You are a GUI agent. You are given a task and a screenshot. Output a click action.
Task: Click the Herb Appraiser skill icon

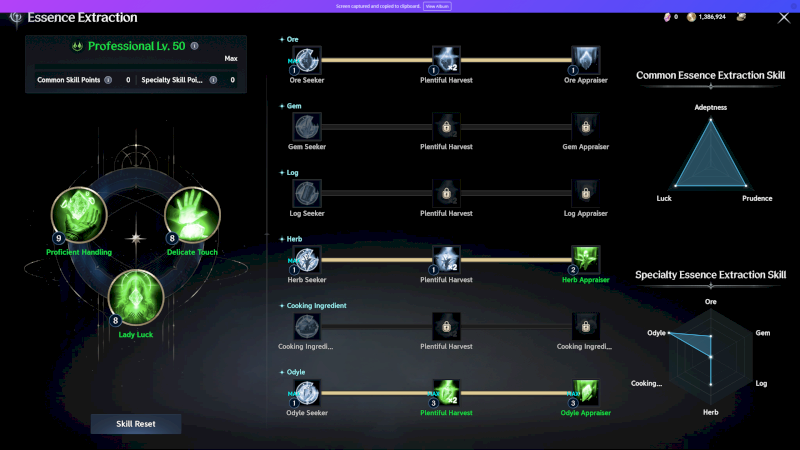[586, 258]
